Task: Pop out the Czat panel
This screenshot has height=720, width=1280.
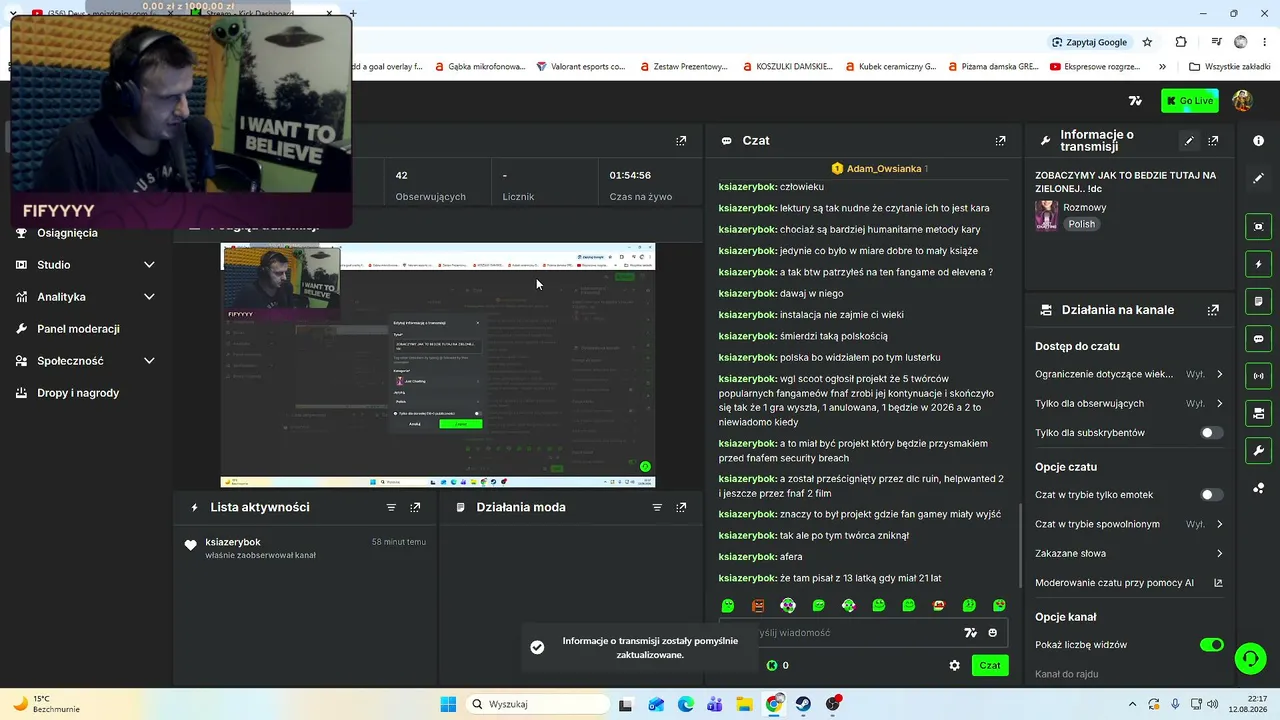Action: click(x=1000, y=141)
